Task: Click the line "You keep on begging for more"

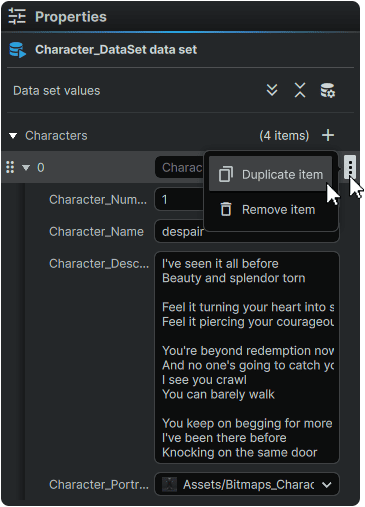Action: tap(247, 423)
